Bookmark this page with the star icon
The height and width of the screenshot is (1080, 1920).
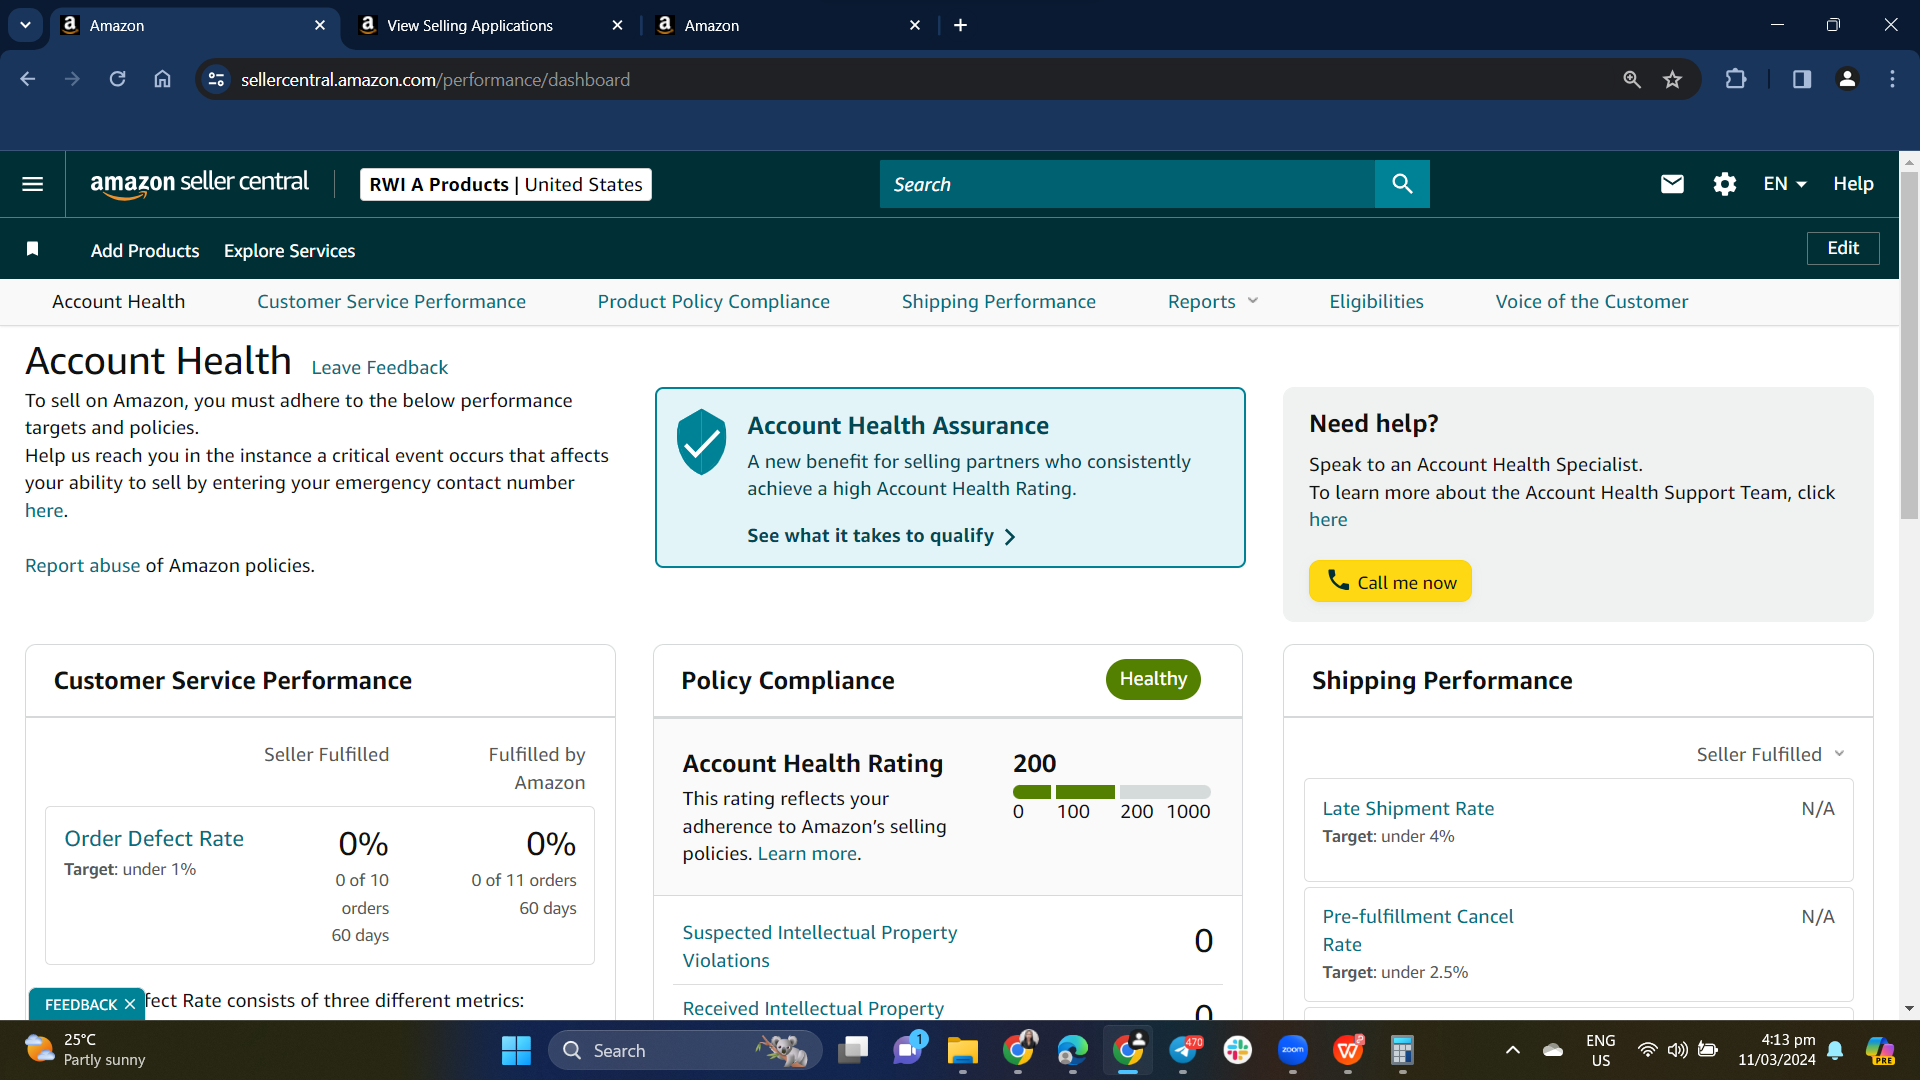point(1672,79)
